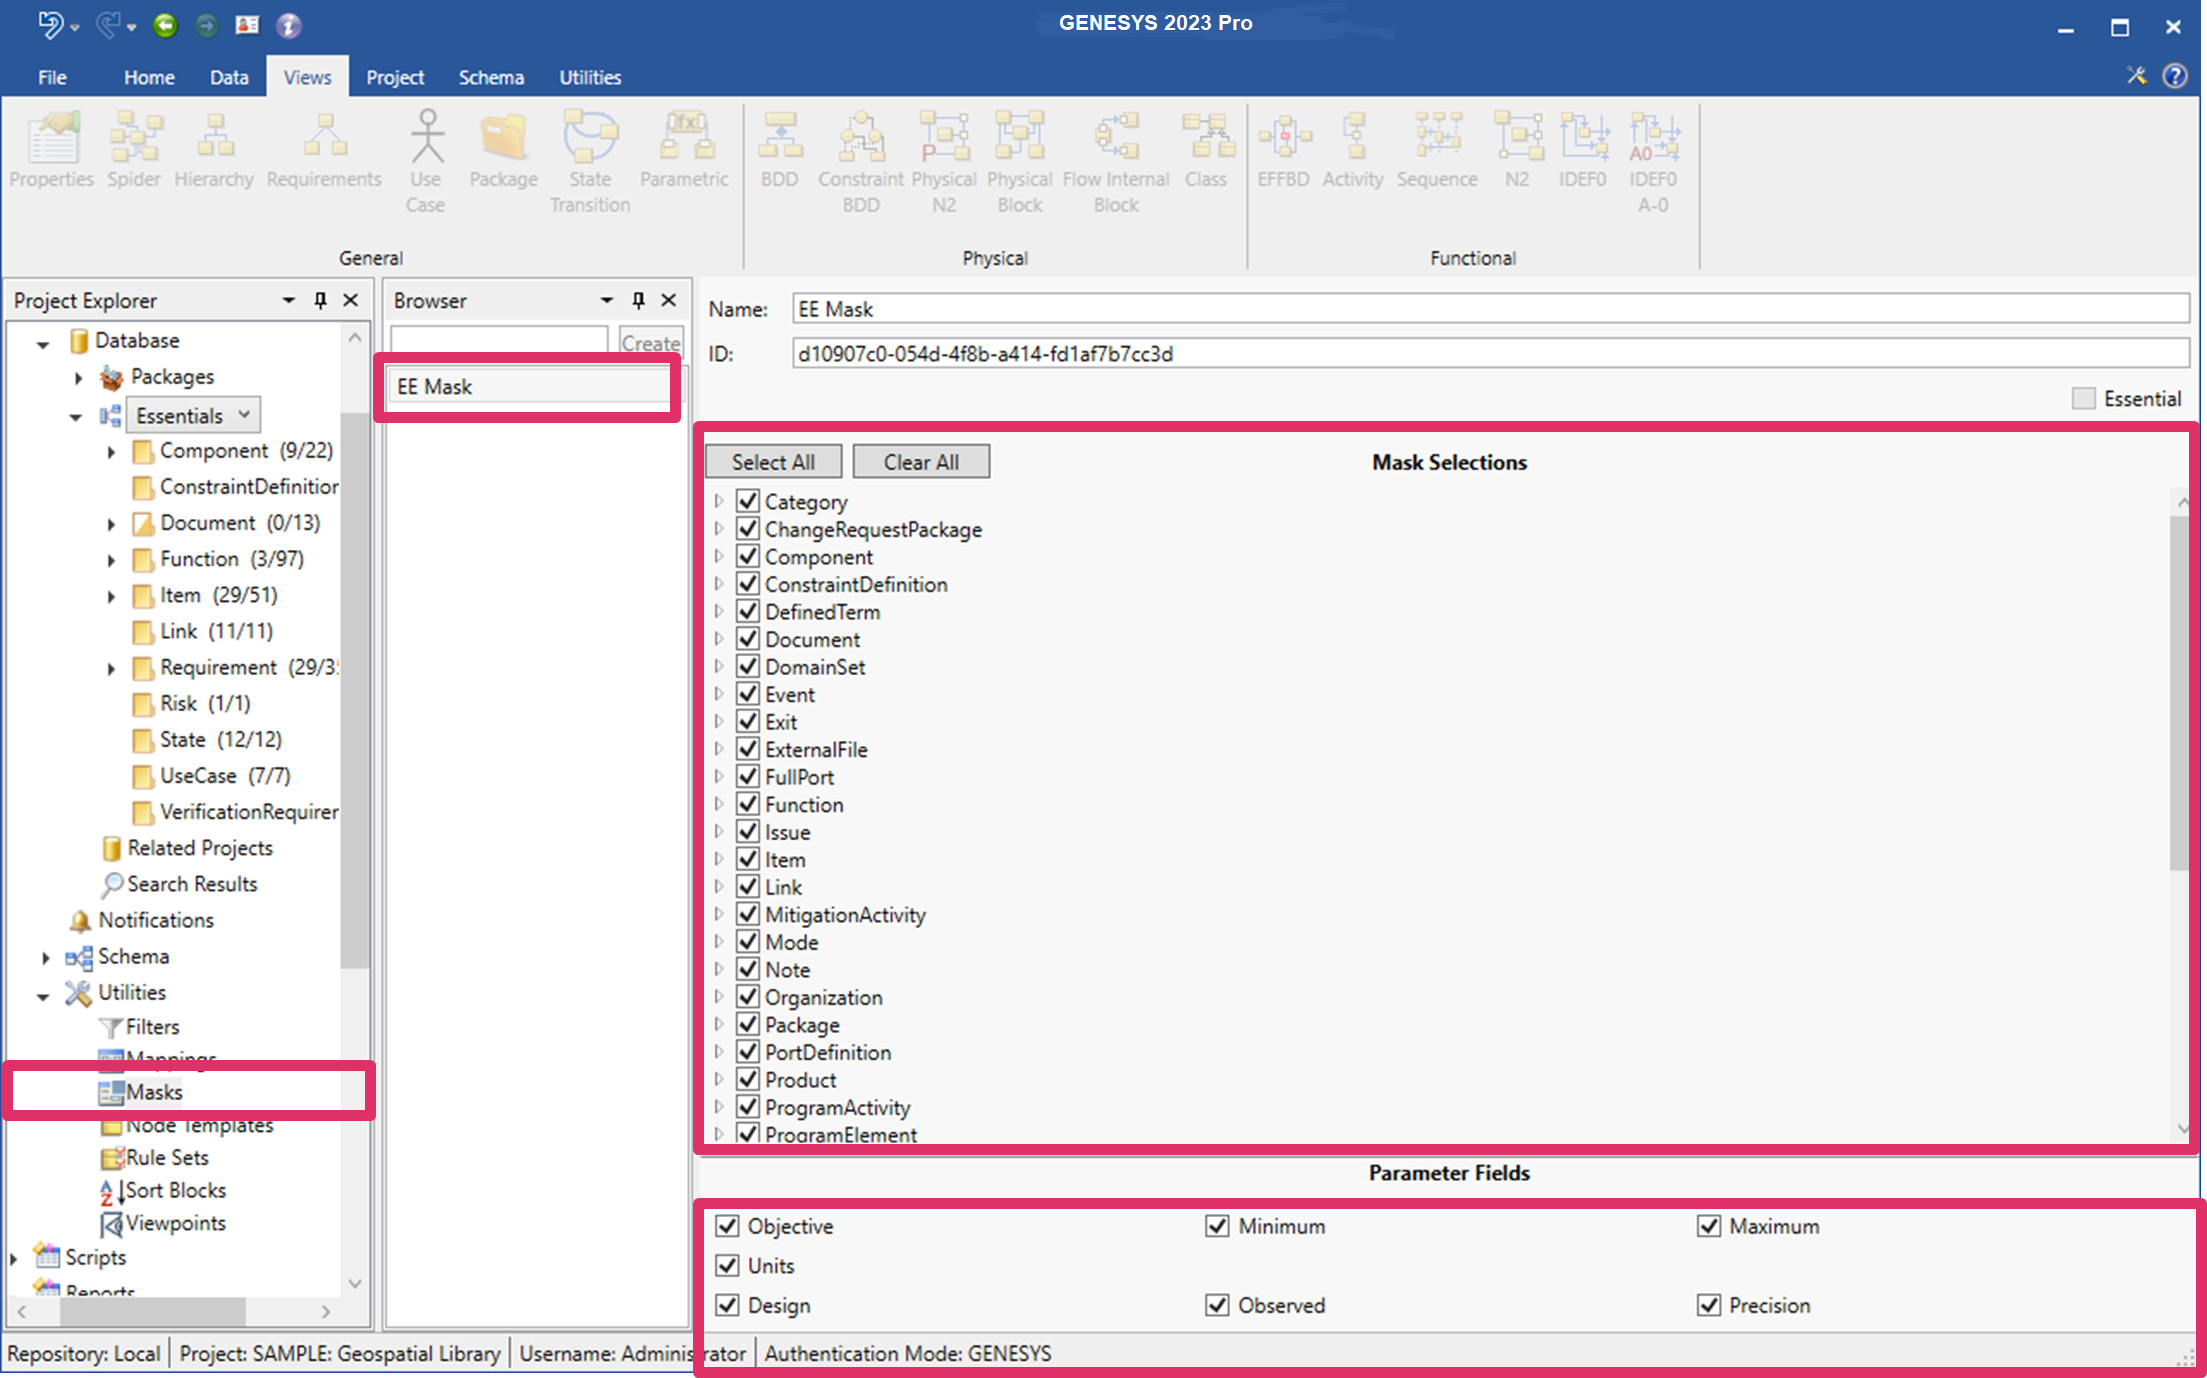
Task: Open the File menu
Action: 52,77
